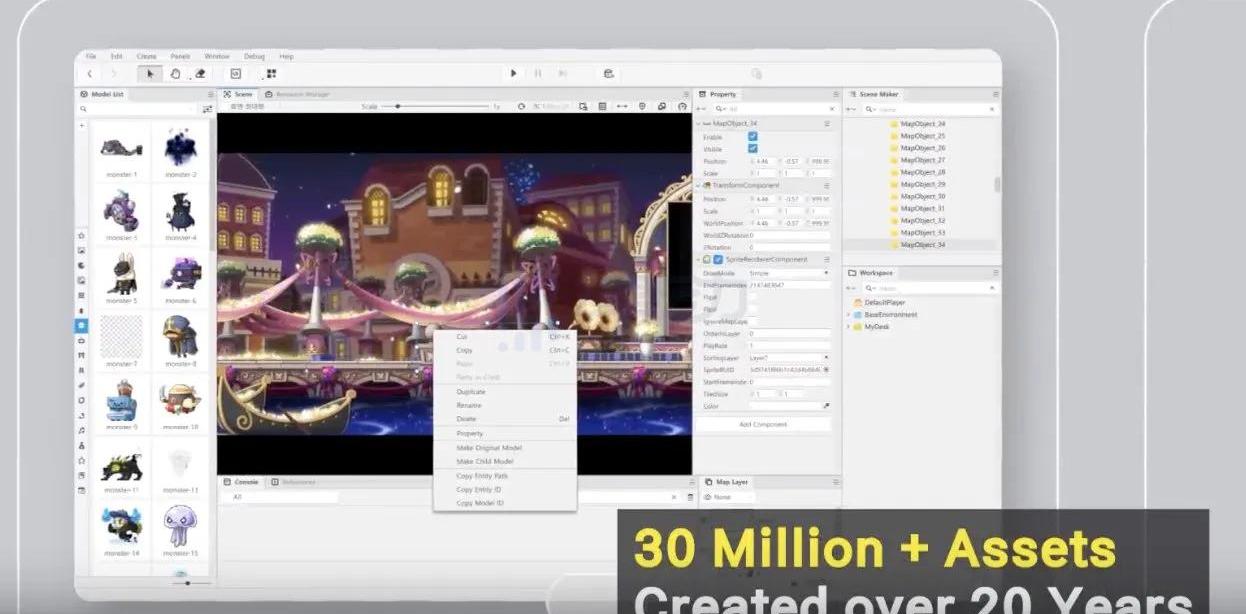Select the arrow selection tool

151,73
